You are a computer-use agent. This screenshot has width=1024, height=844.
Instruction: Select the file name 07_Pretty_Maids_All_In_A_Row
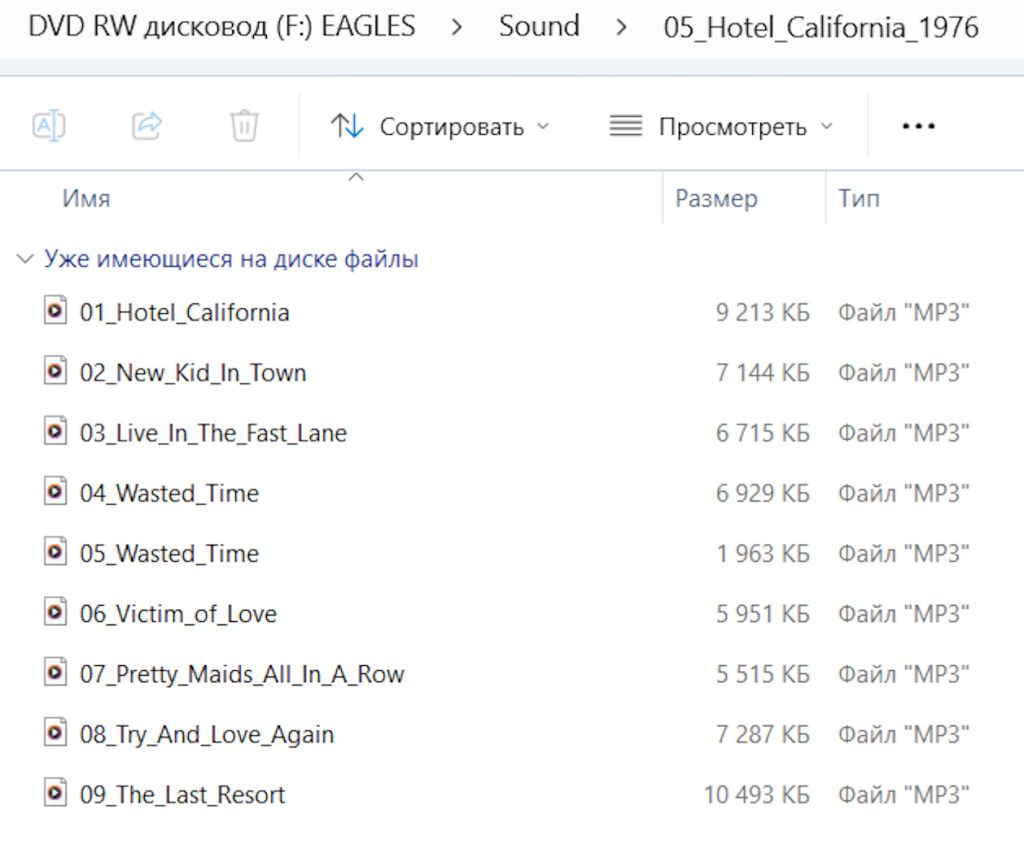pos(242,674)
